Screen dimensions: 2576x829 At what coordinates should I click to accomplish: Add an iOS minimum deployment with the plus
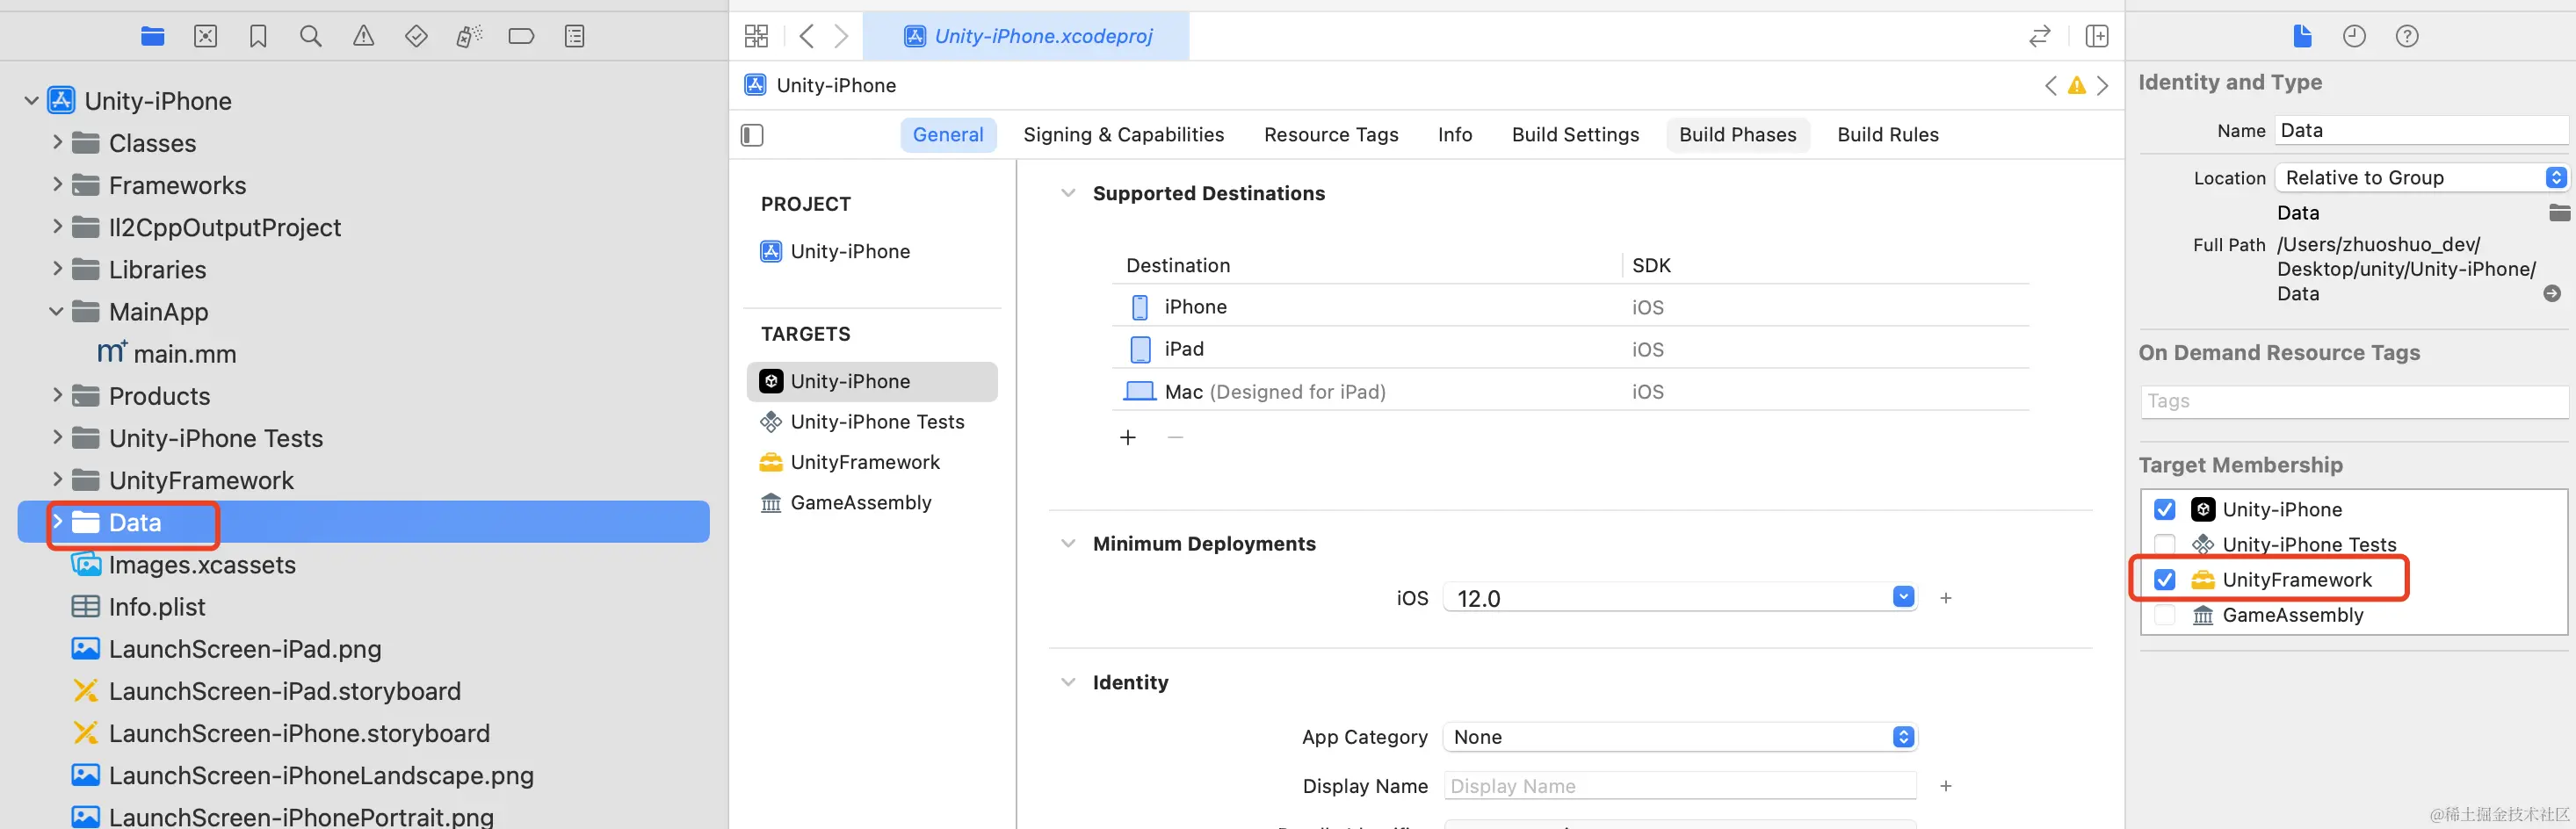pyautogui.click(x=1946, y=598)
